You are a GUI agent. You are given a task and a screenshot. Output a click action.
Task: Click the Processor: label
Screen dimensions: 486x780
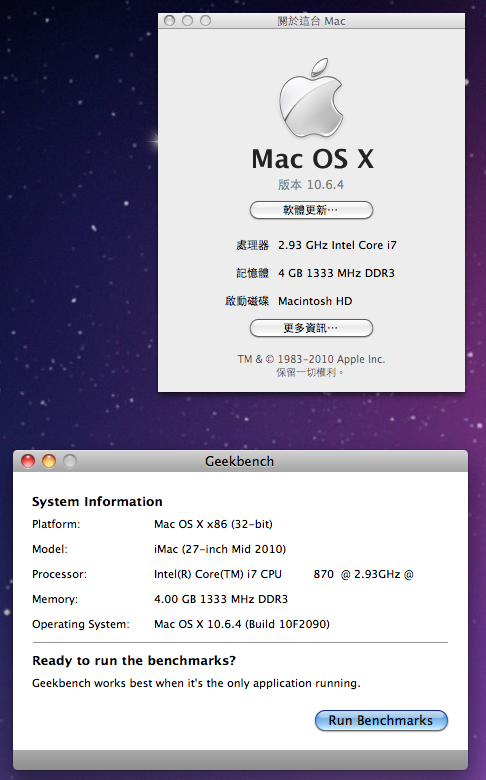[59, 575]
